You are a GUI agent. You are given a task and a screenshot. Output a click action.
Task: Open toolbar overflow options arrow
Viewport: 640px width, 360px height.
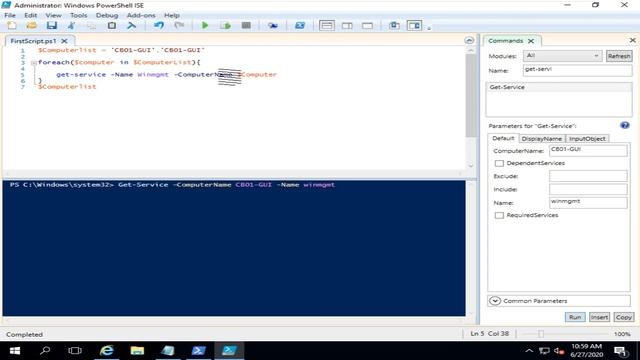tap(429, 28)
